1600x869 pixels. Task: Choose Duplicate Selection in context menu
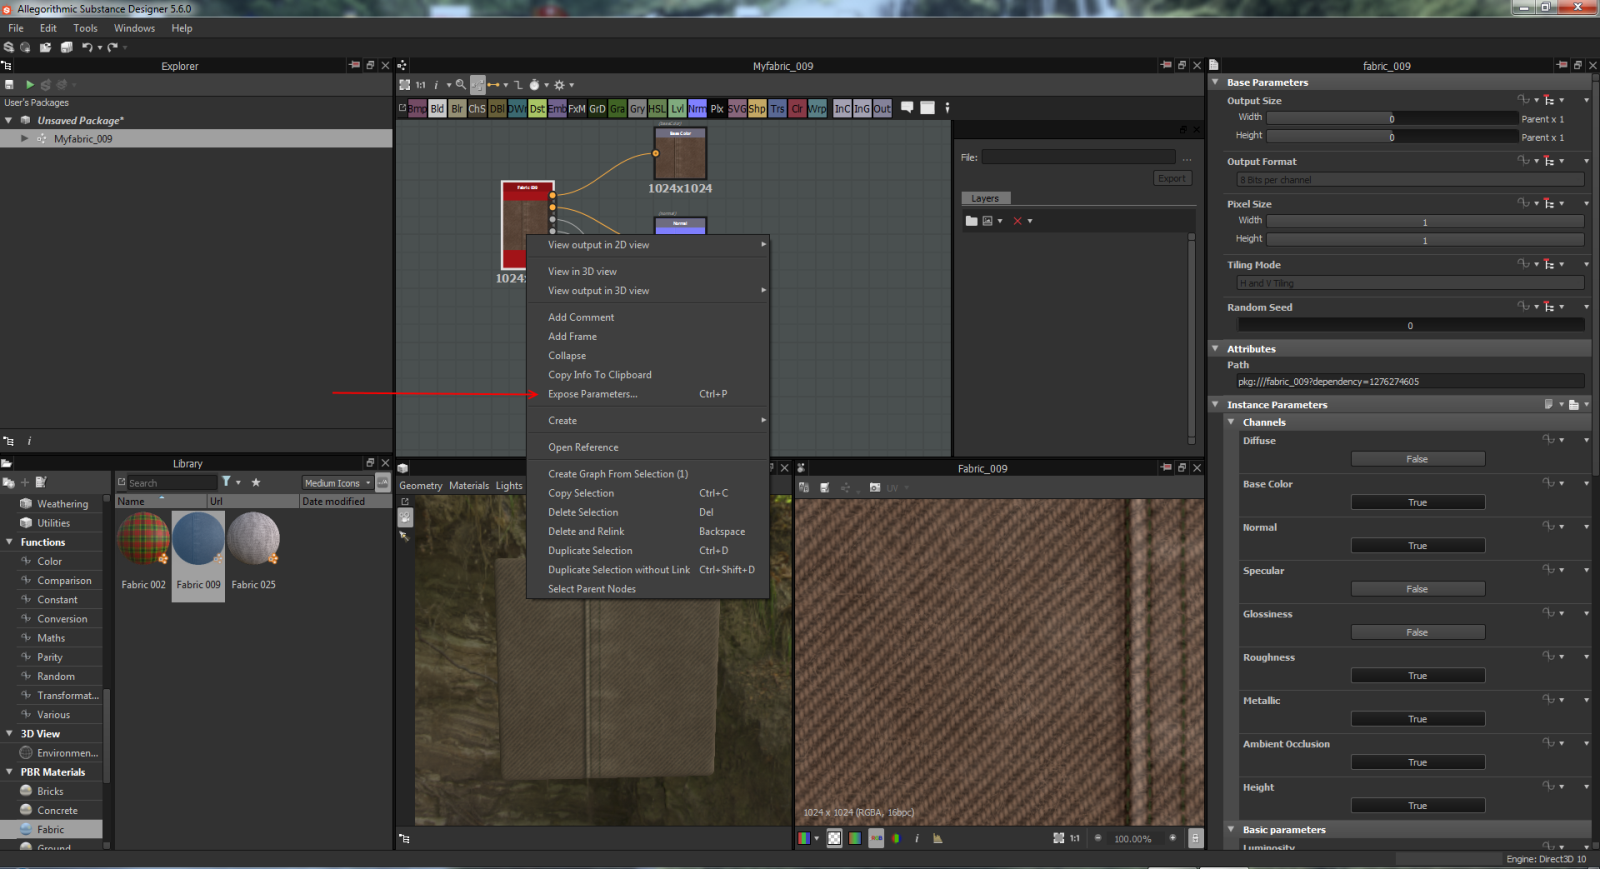coord(647,551)
